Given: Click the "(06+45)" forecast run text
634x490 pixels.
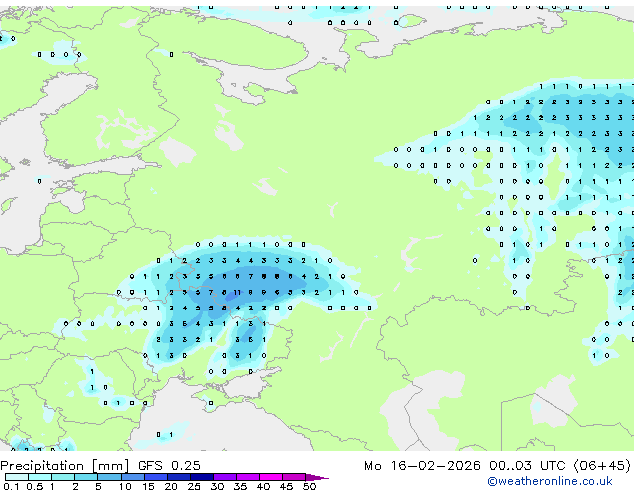Looking at the screenshot, I should 602,466.
